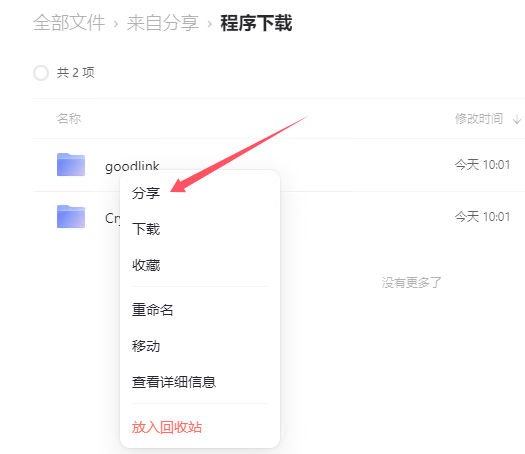Click 移动 in the context menu
The image size is (525, 454).
[146, 346]
